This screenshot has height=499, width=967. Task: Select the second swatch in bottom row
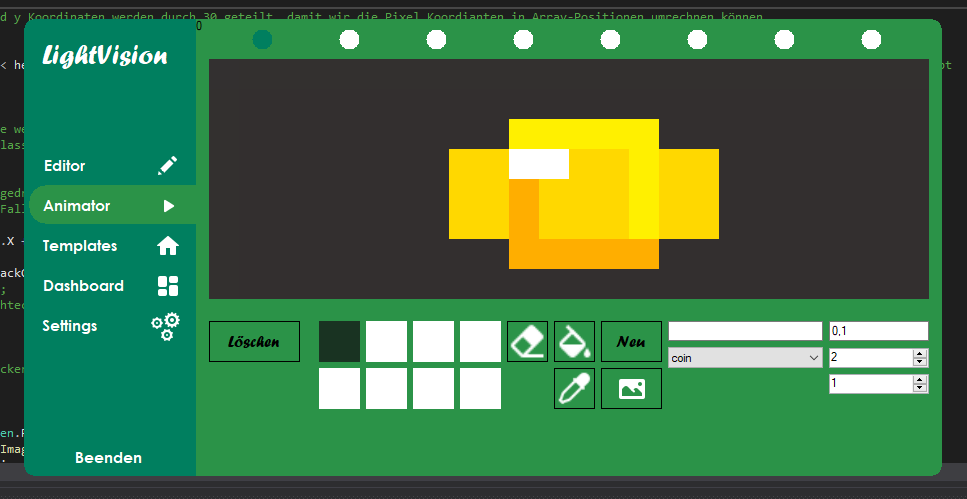point(386,389)
